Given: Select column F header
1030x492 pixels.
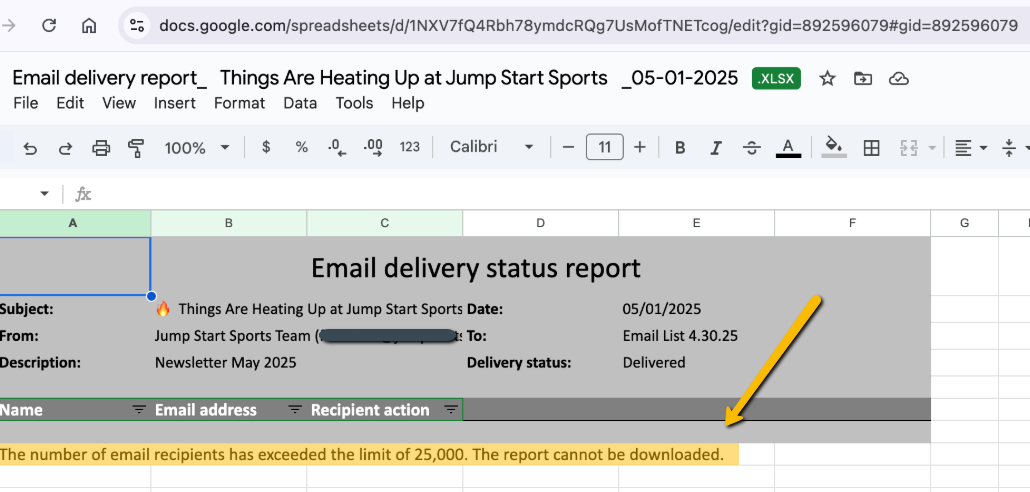Looking at the screenshot, I should pyautogui.click(x=853, y=223).
